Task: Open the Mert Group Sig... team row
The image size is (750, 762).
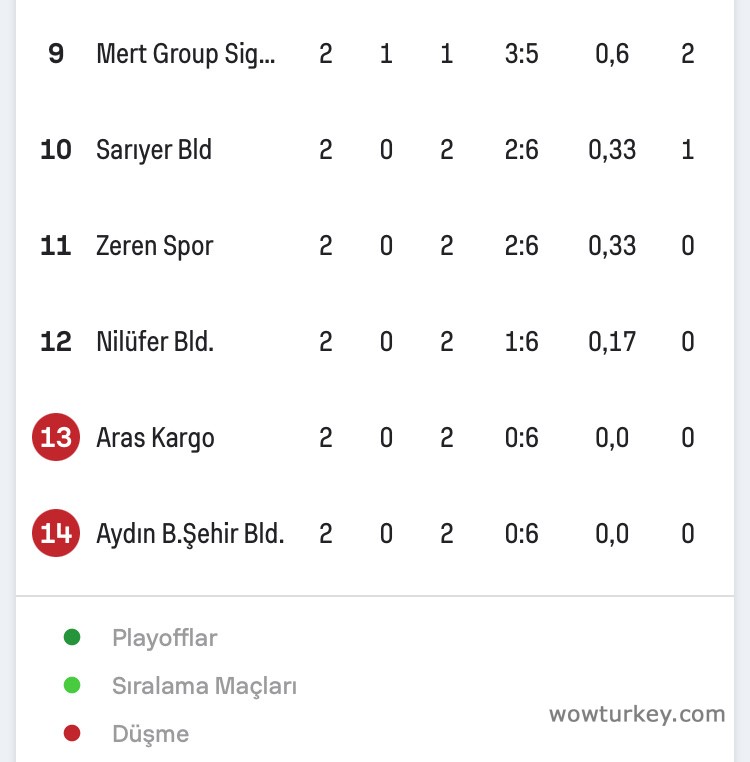Action: (185, 54)
